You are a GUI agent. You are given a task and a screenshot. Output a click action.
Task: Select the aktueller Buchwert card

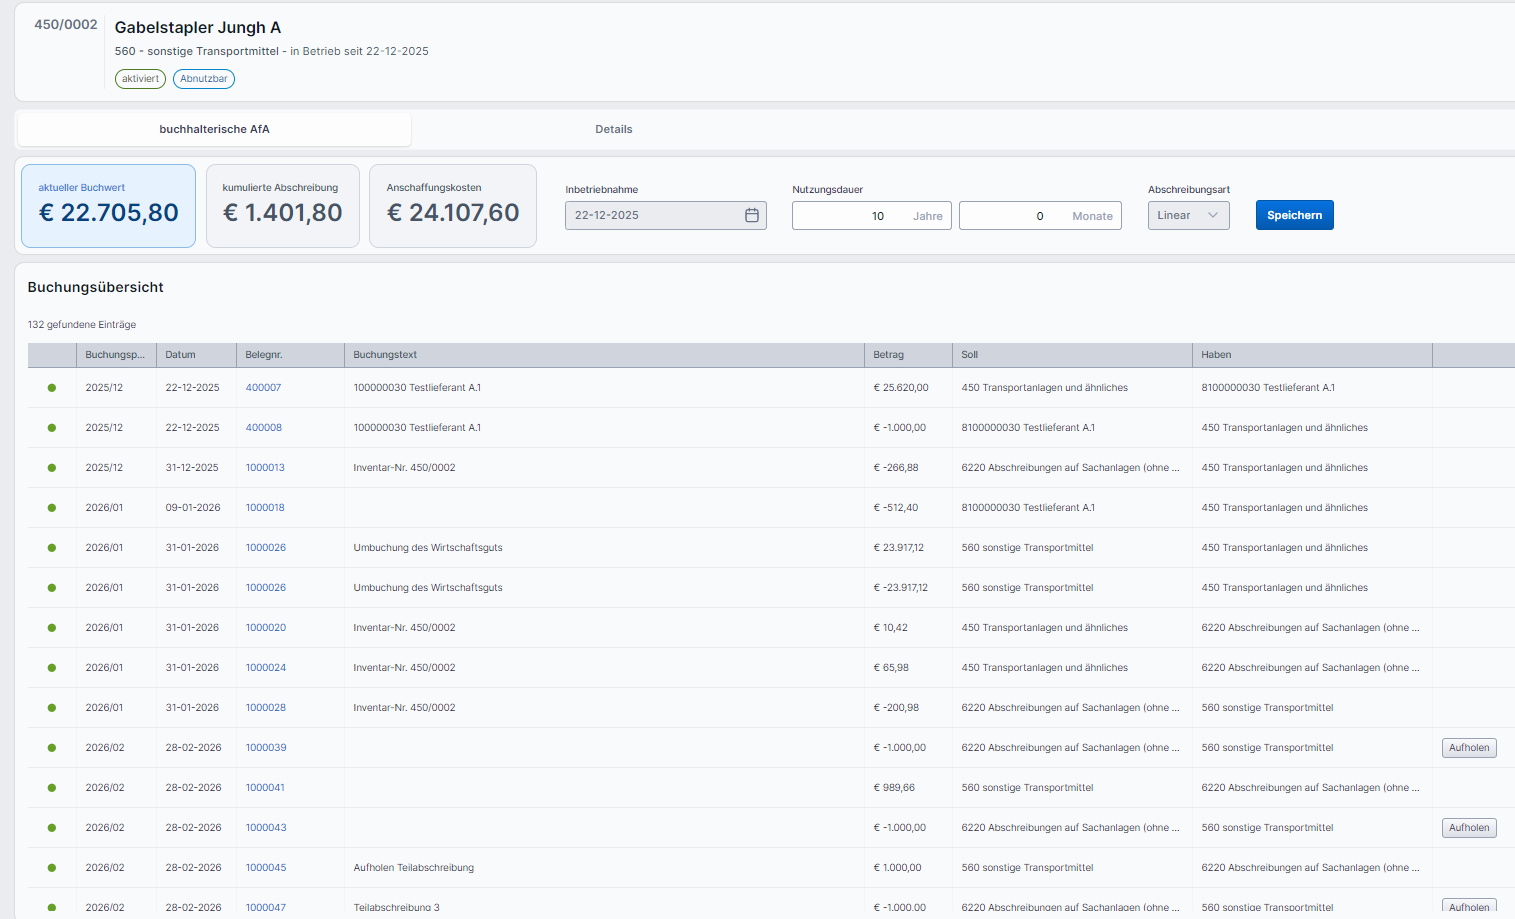[108, 206]
